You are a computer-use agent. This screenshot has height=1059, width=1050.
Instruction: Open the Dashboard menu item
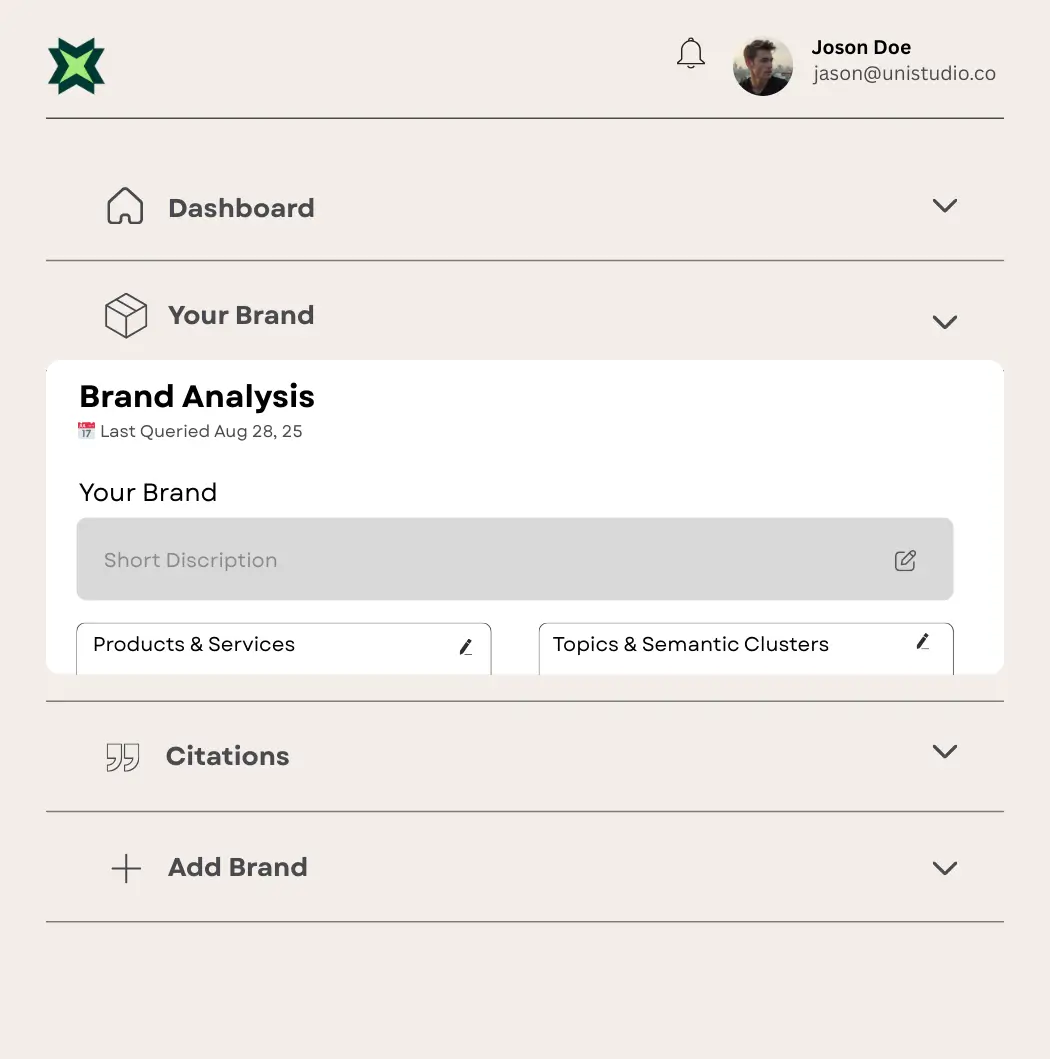pos(241,208)
